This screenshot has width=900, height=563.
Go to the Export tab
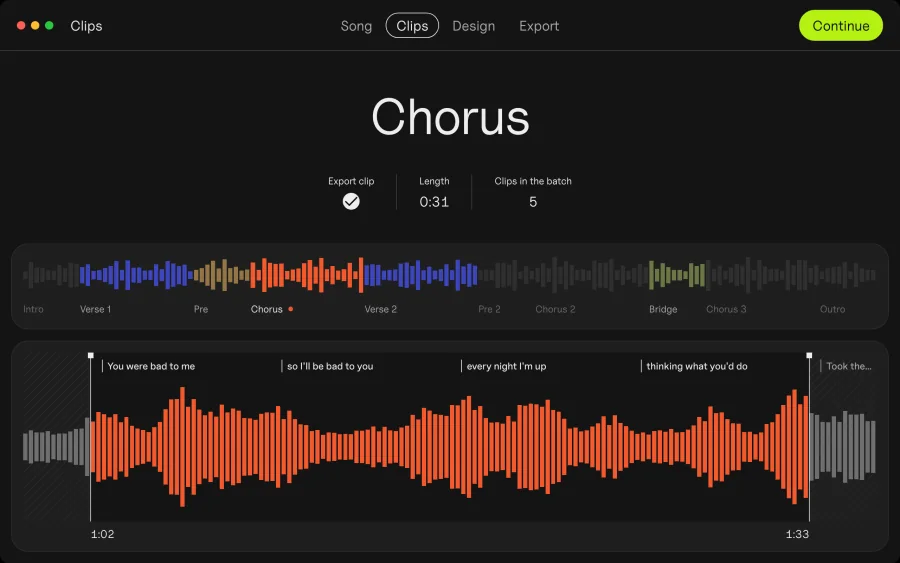pyautogui.click(x=539, y=26)
